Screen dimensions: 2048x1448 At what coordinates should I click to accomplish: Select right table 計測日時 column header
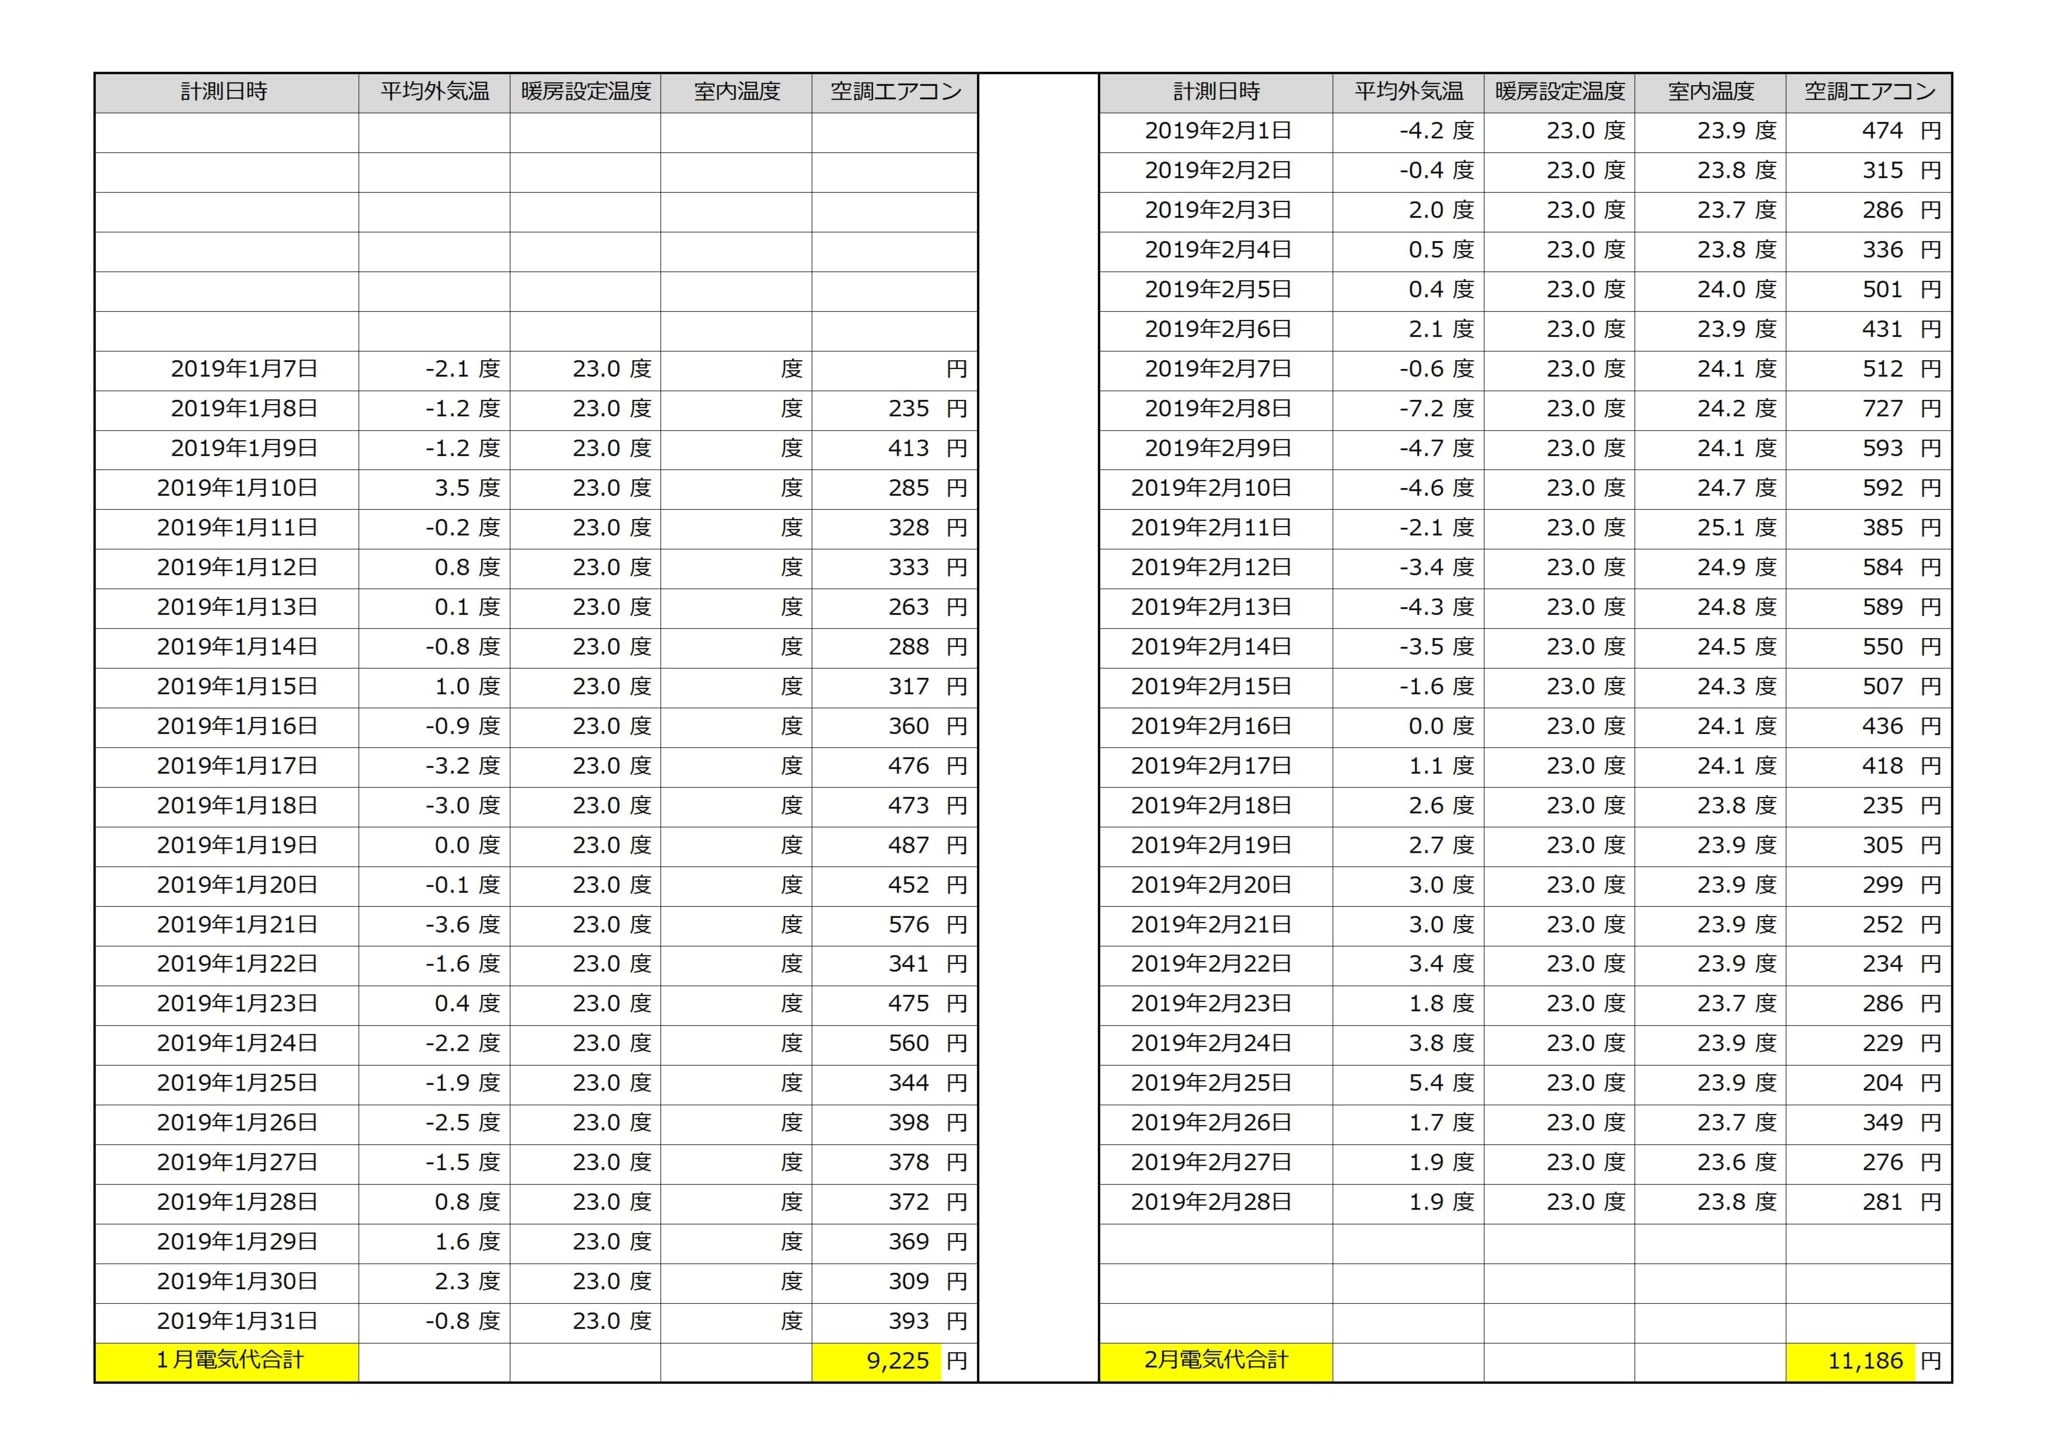coord(1216,92)
